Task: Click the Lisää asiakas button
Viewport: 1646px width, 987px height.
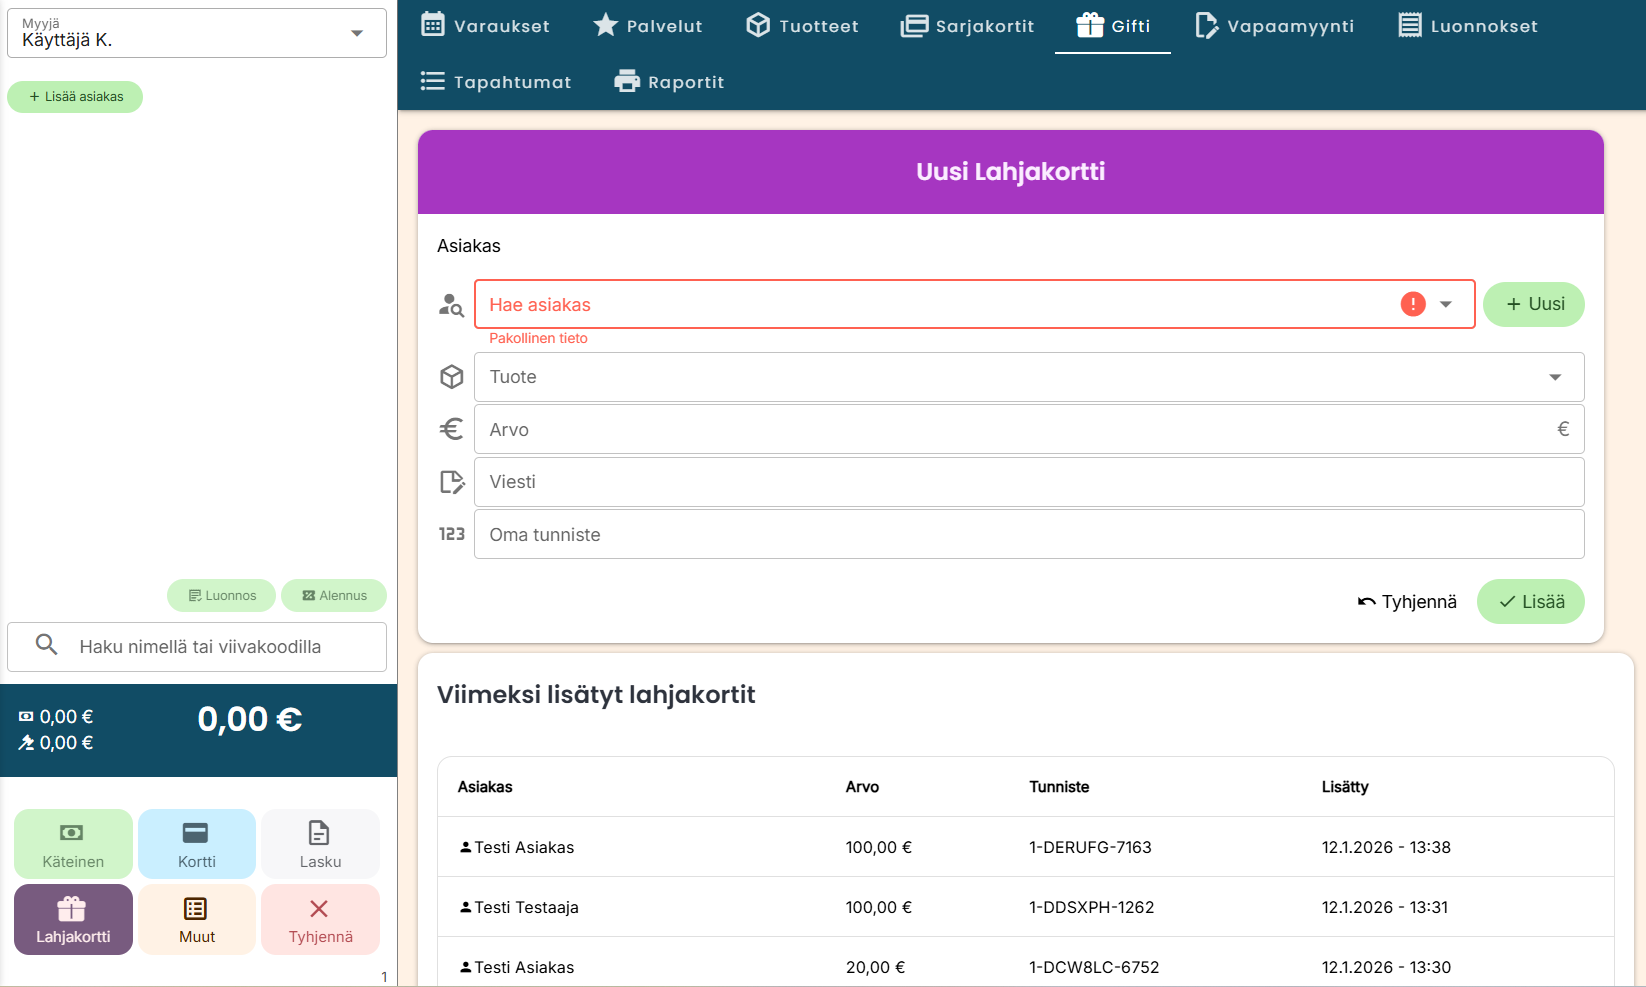Action: tap(75, 97)
